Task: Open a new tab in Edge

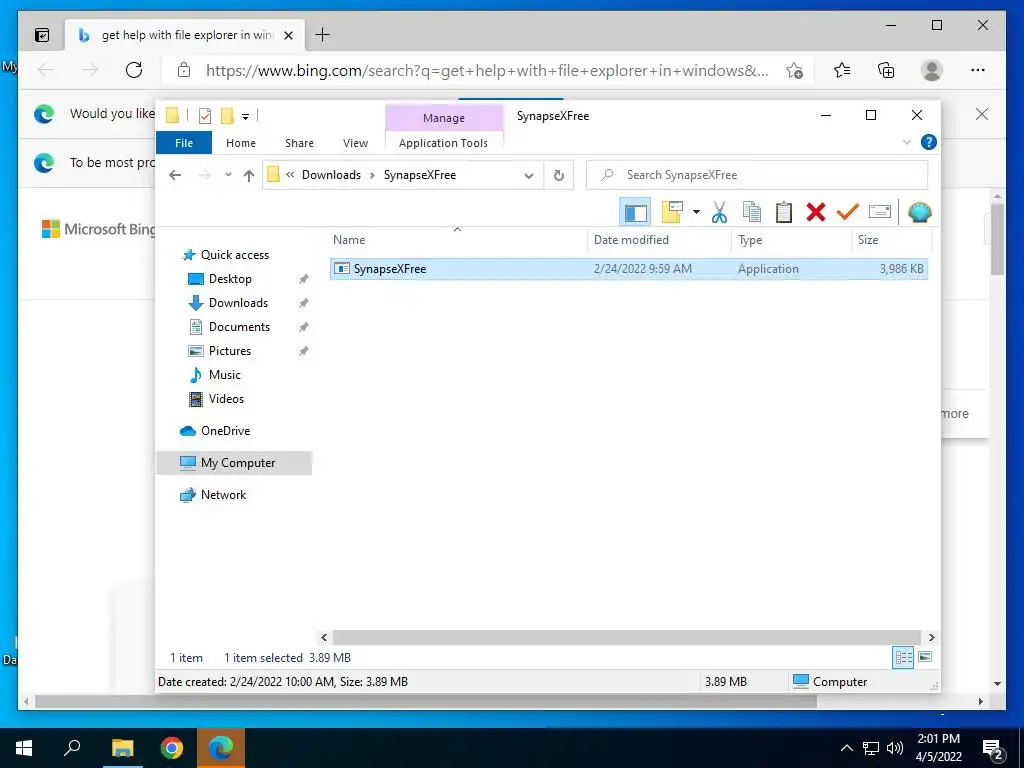Action: (323, 35)
